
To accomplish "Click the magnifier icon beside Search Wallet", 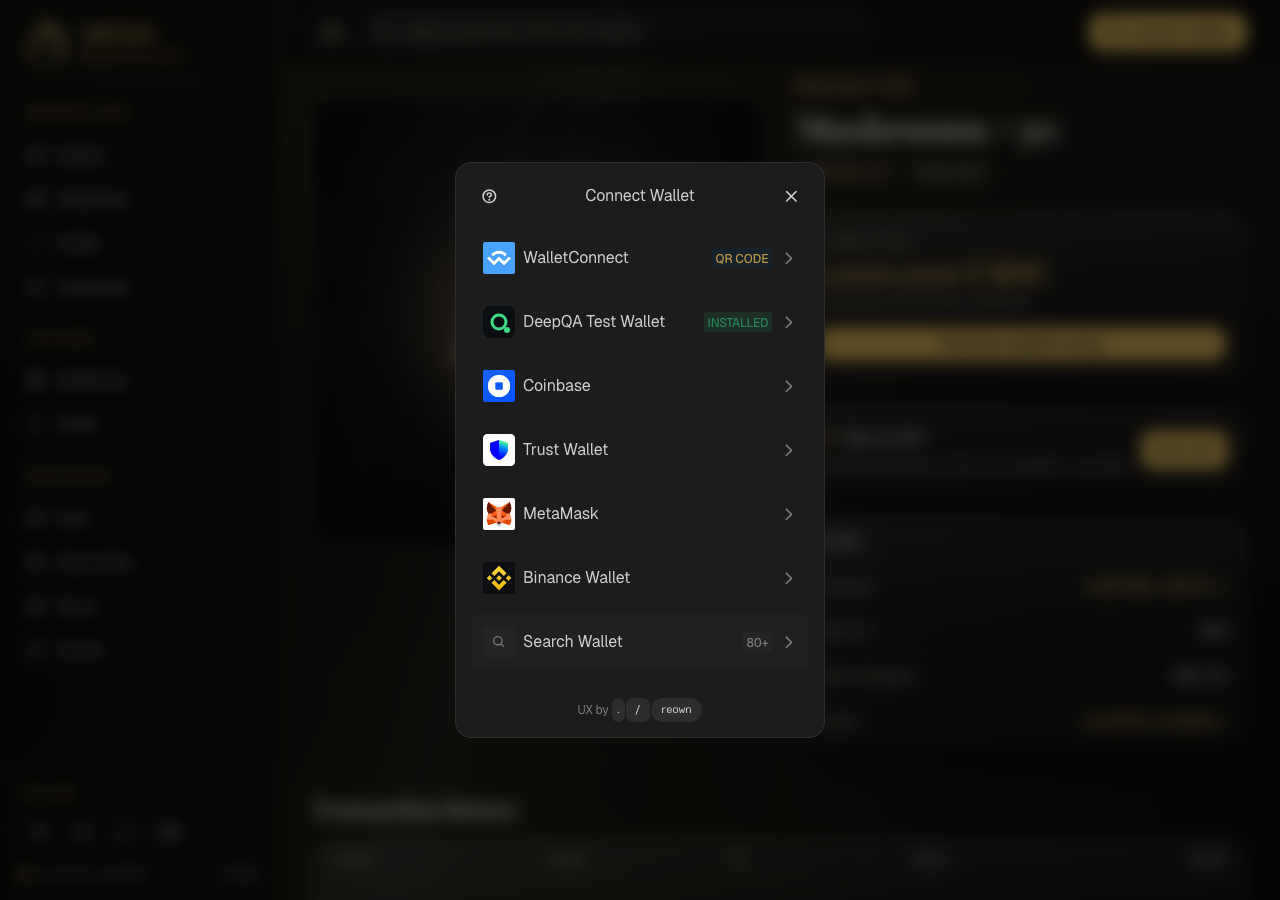I will [x=499, y=642].
